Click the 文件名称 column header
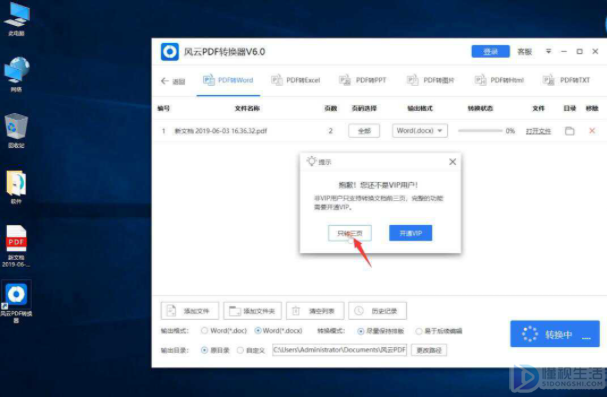607x397 pixels. (x=247, y=108)
